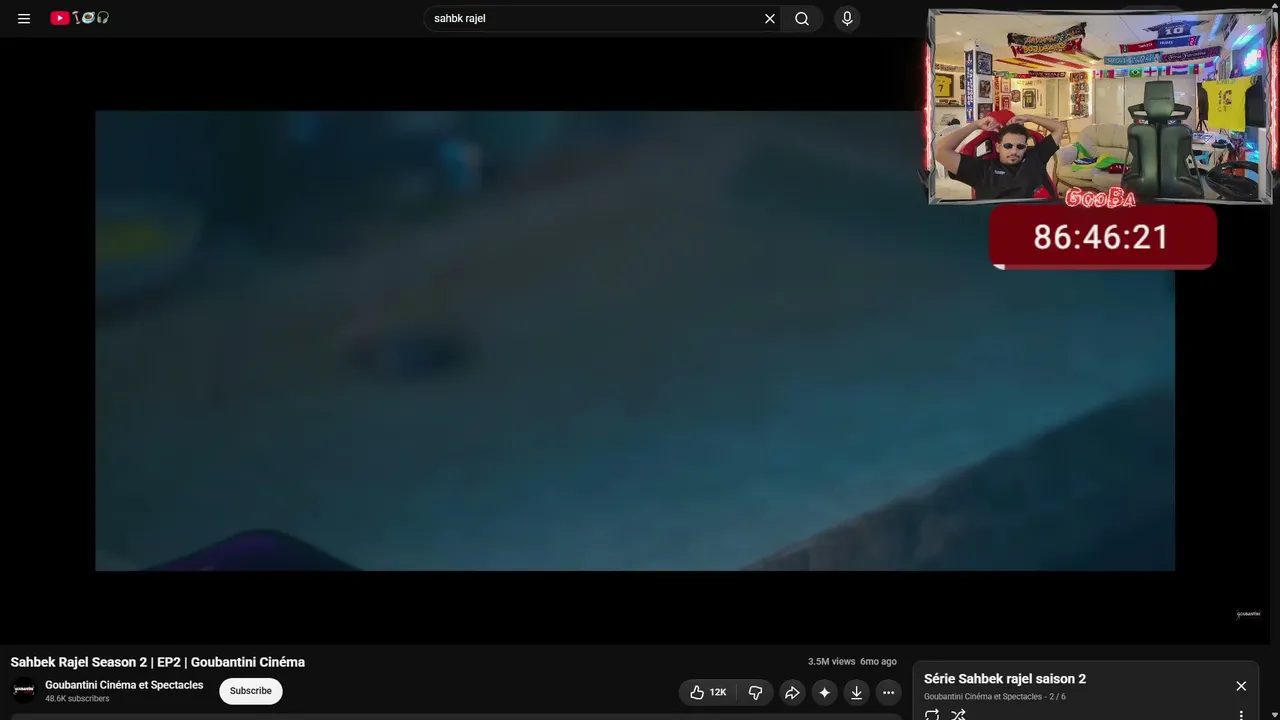Screen dimensions: 1280x720
Task: Open more actions ellipsis menu
Action: 888,692
